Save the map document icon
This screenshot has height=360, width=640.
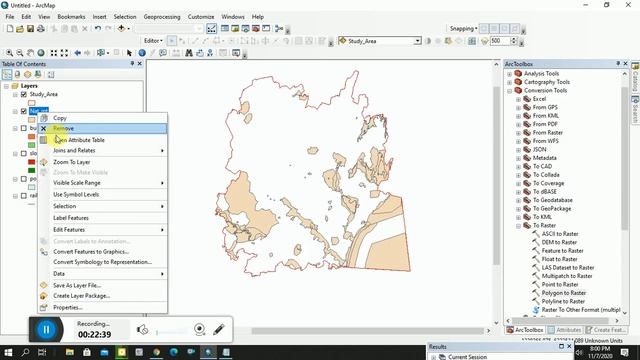click(30, 29)
